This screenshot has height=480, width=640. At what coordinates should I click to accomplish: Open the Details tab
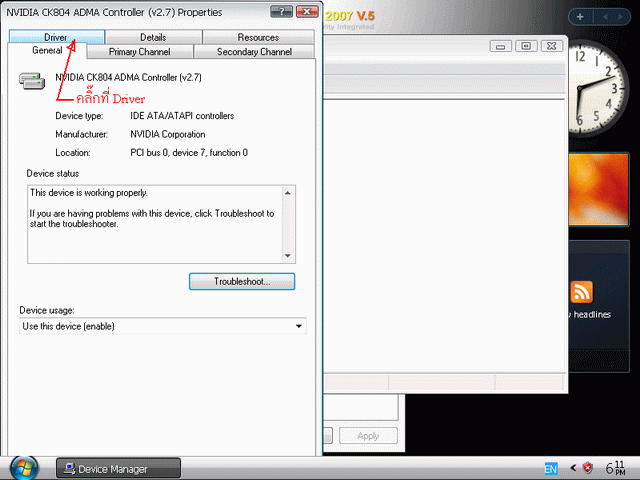click(153, 37)
